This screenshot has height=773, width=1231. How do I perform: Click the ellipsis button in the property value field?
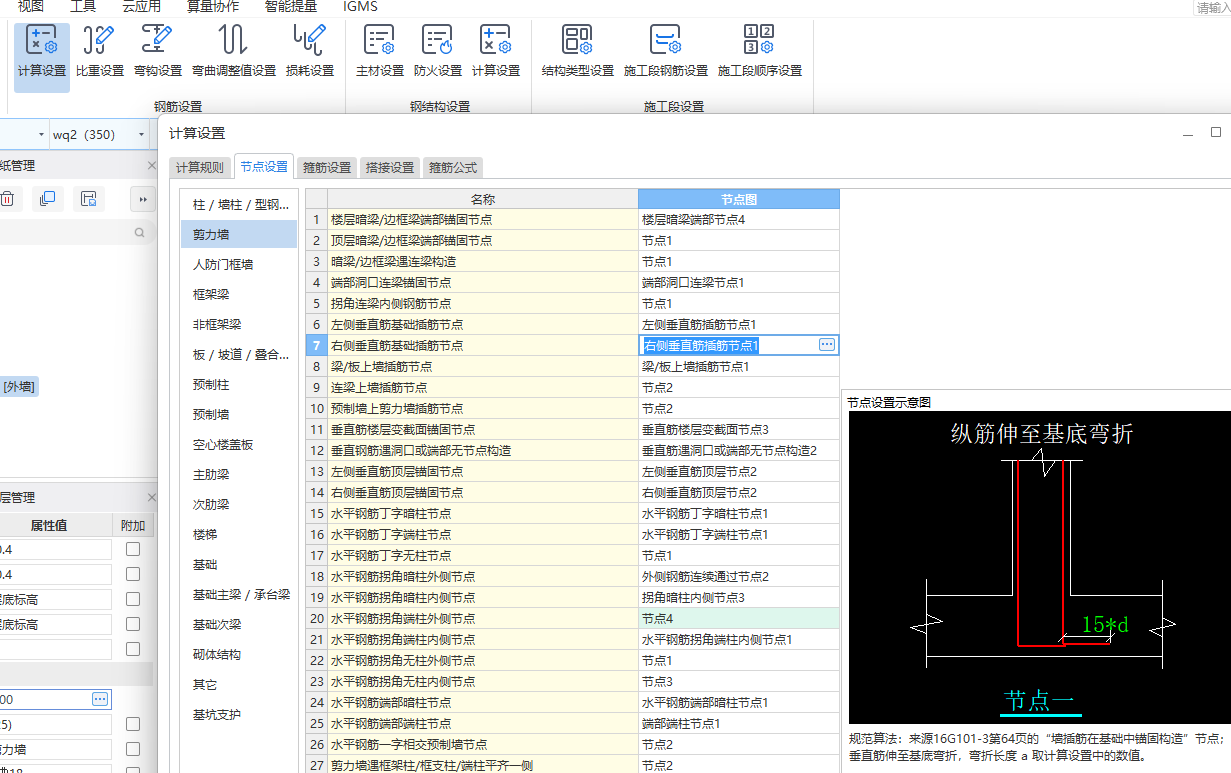(x=100, y=699)
